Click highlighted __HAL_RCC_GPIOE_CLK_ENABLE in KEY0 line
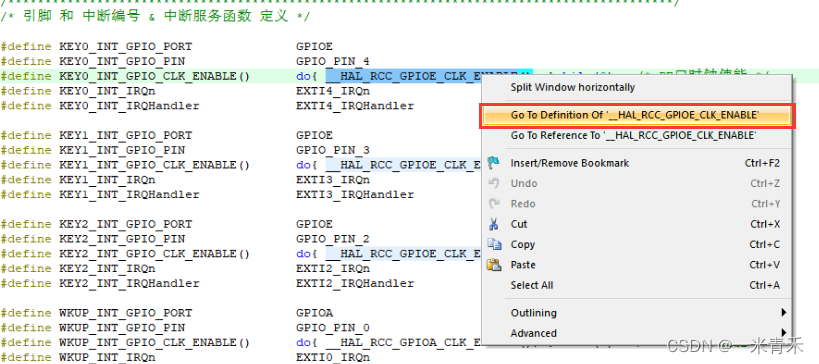The height and width of the screenshot is (364, 819). [403, 76]
